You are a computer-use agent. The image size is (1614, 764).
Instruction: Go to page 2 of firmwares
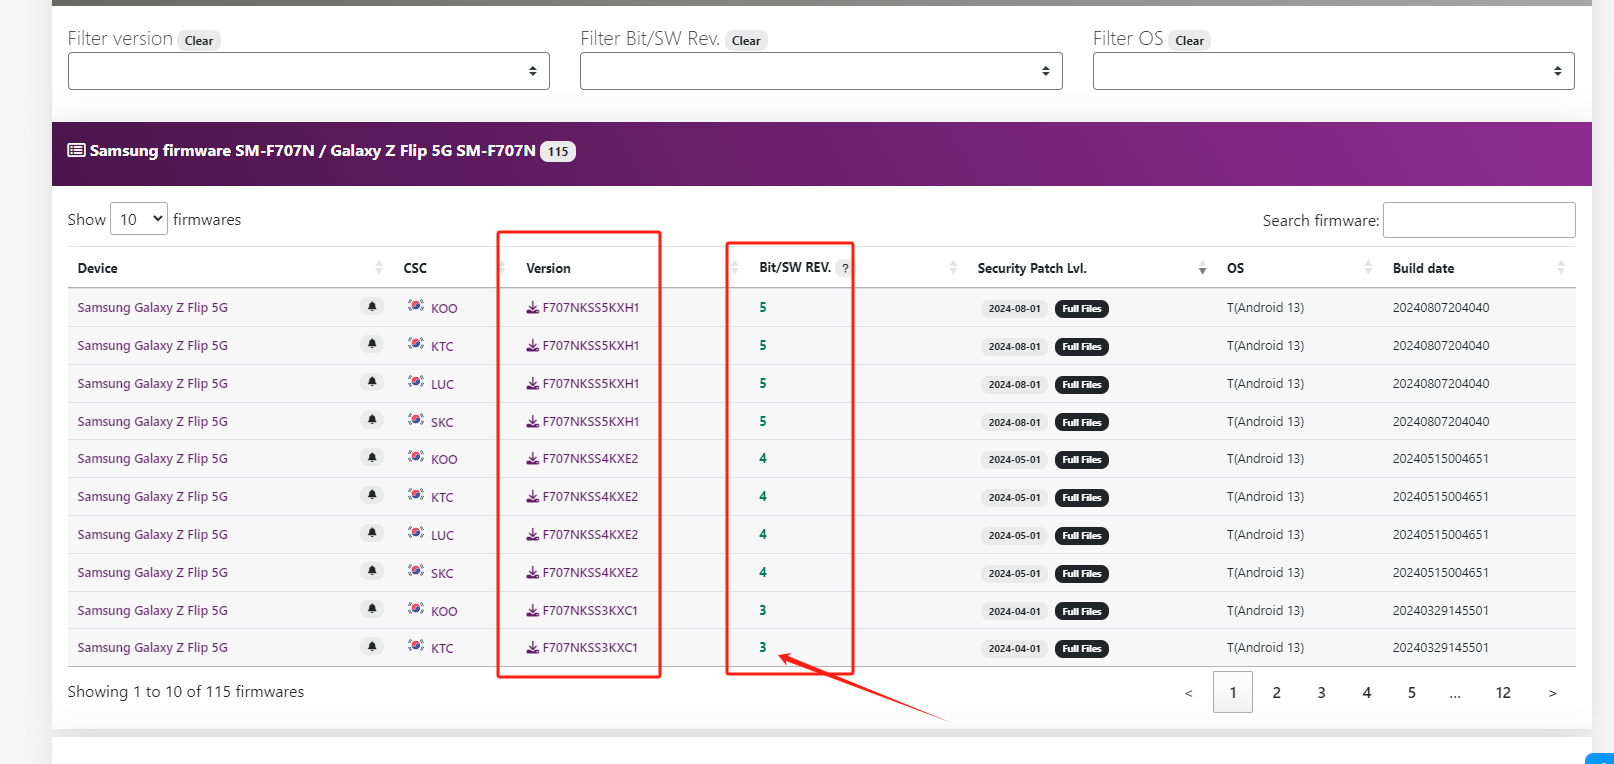[1277, 692]
